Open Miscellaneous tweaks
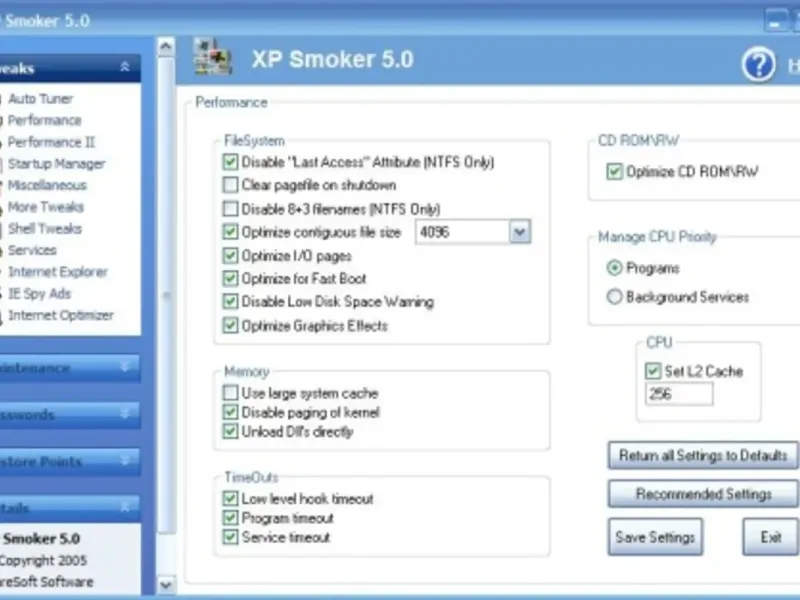The width and height of the screenshot is (800, 600). (x=47, y=185)
